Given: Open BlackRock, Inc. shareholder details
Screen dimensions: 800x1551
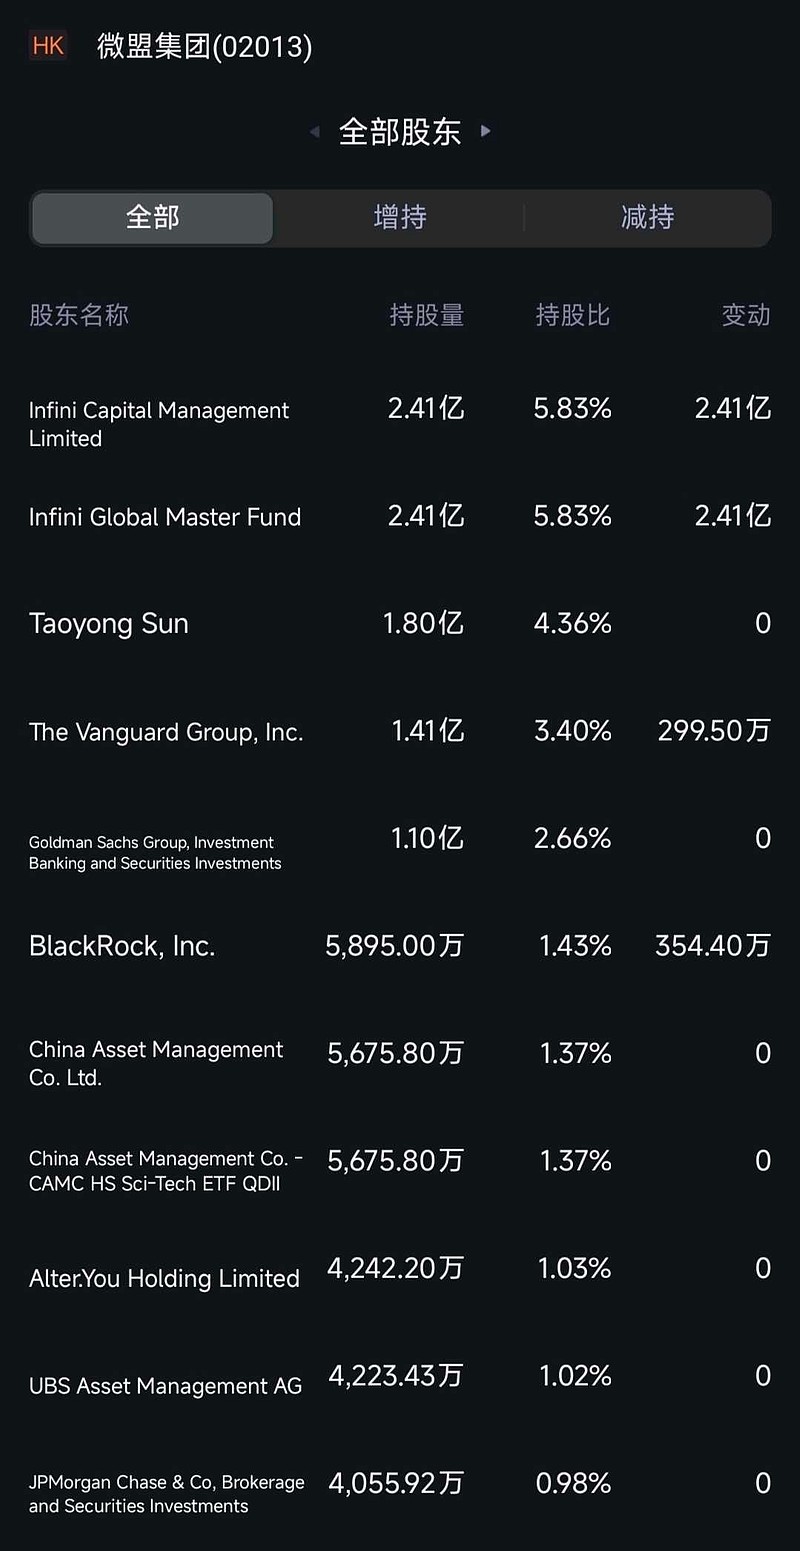Looking at the screenshot, I should 122,946.
